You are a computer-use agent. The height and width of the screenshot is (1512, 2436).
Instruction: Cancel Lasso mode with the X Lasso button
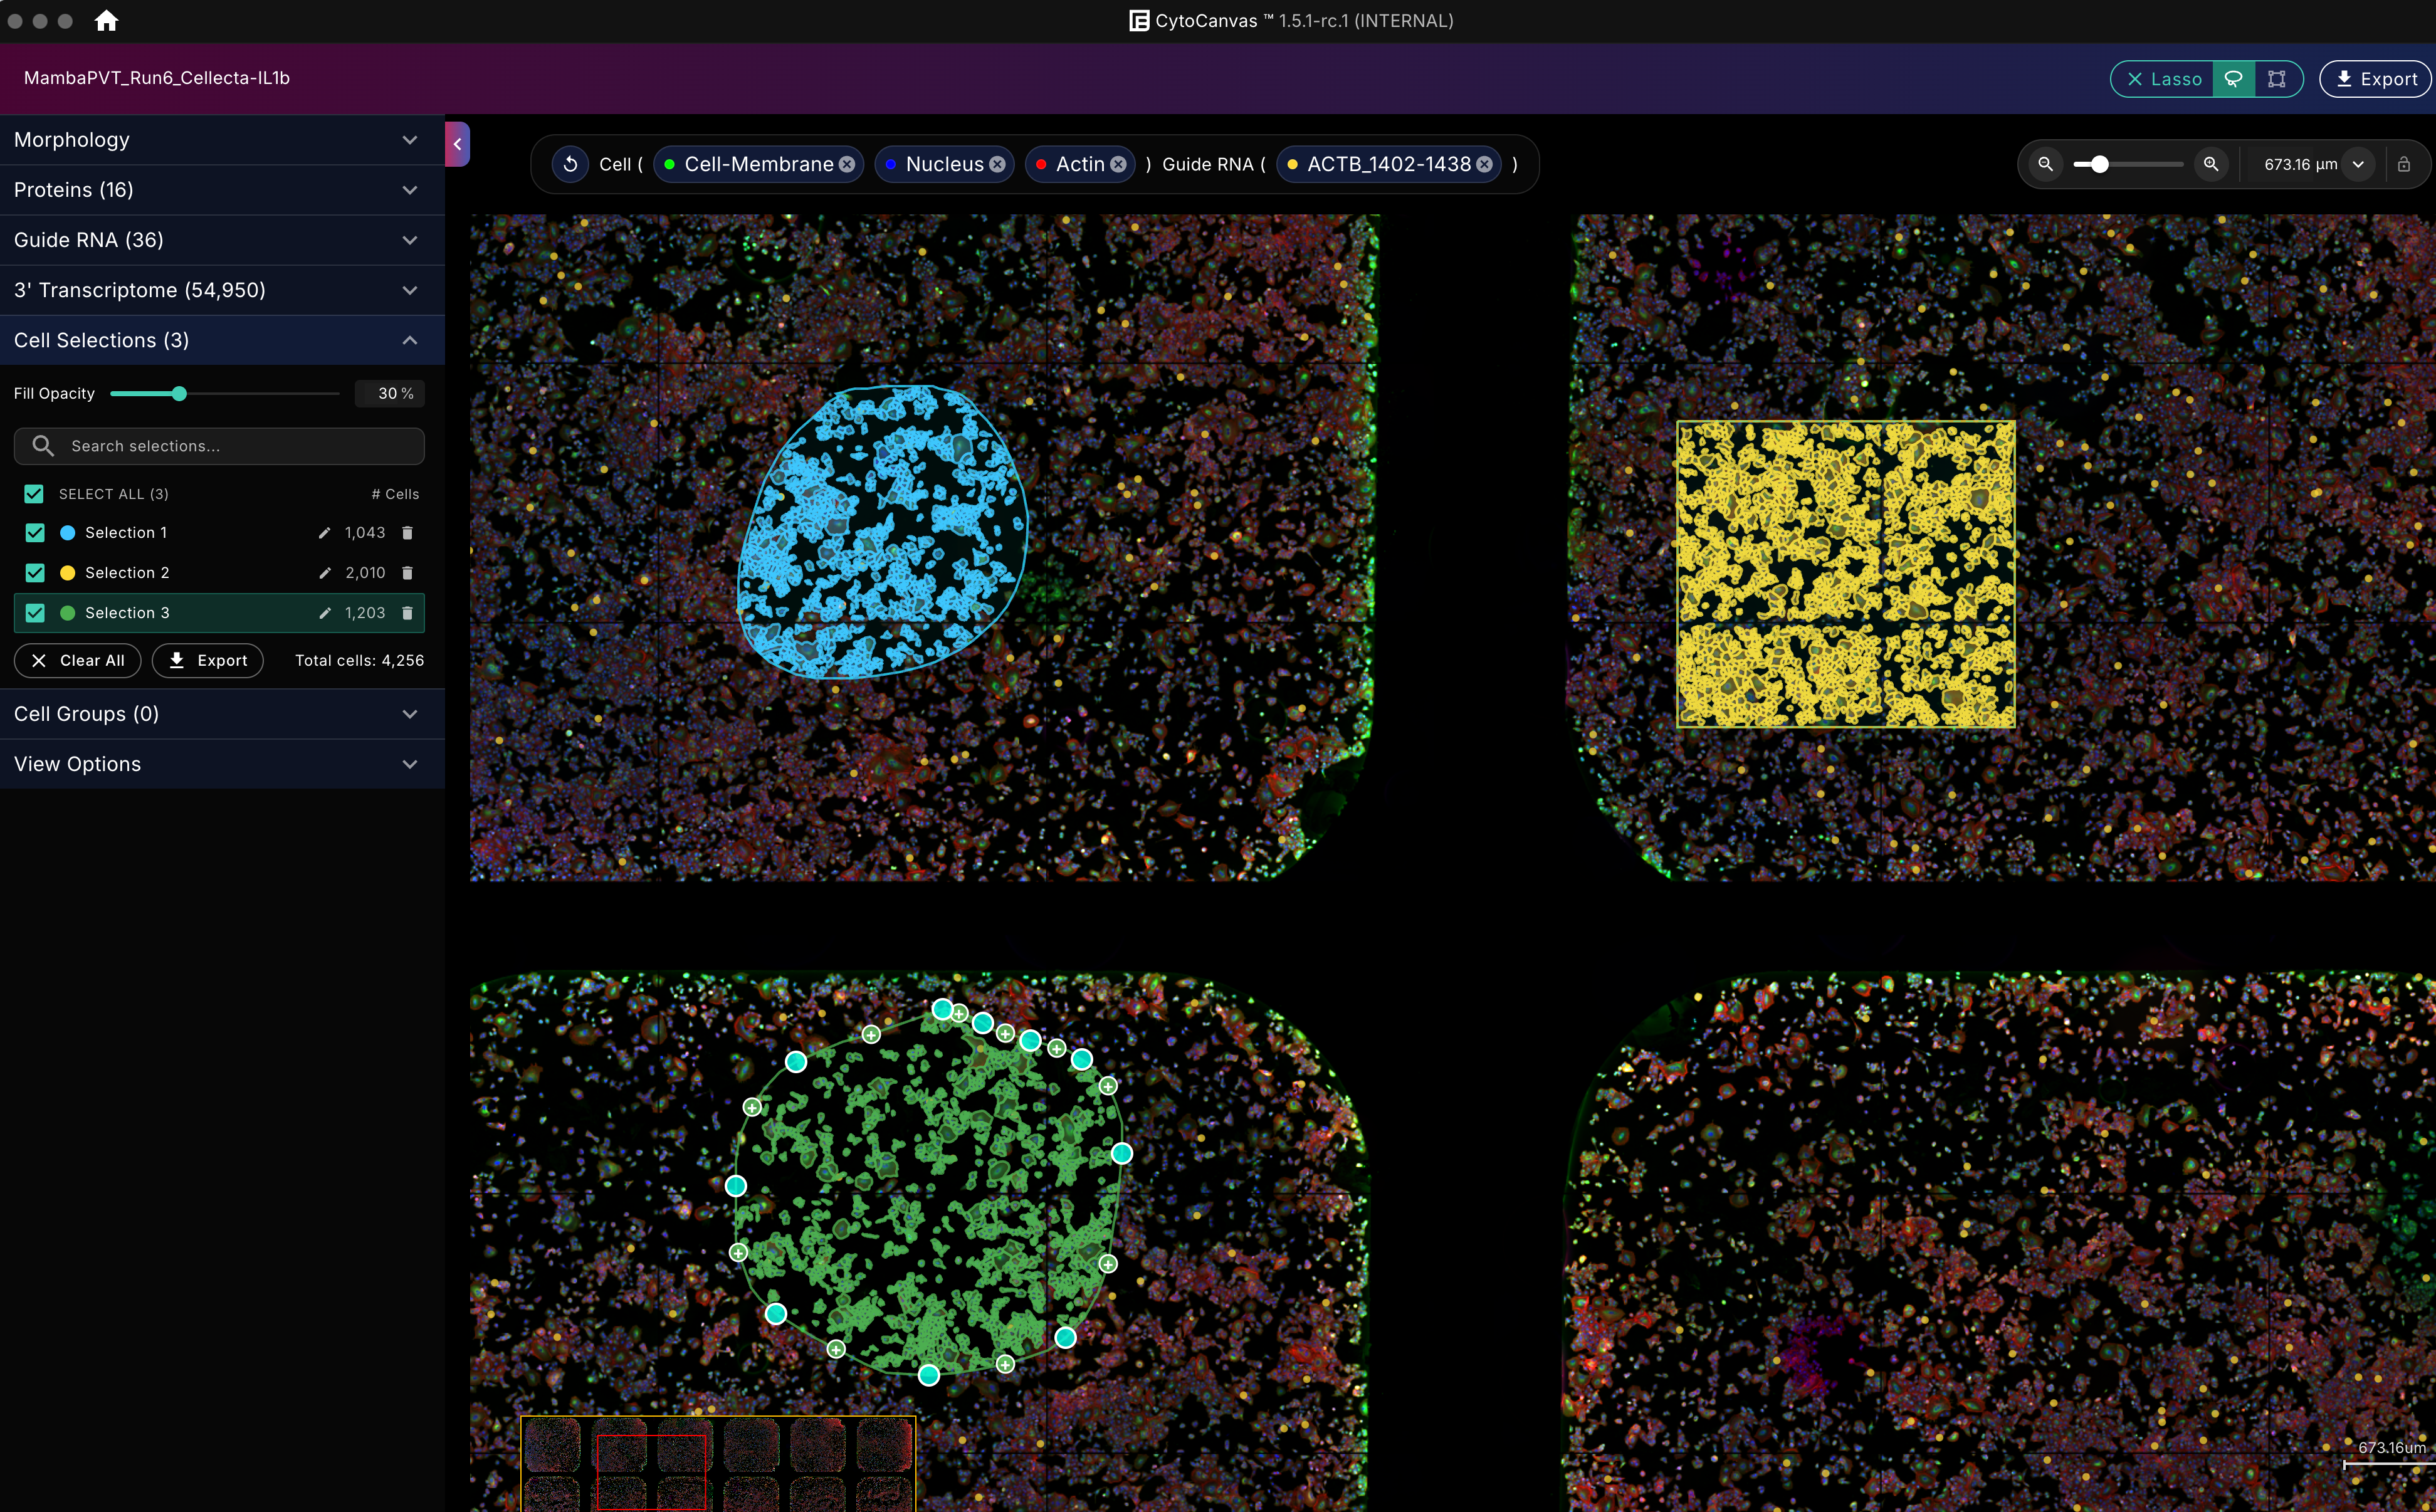pyautogui.click(x=2163, y=79)
